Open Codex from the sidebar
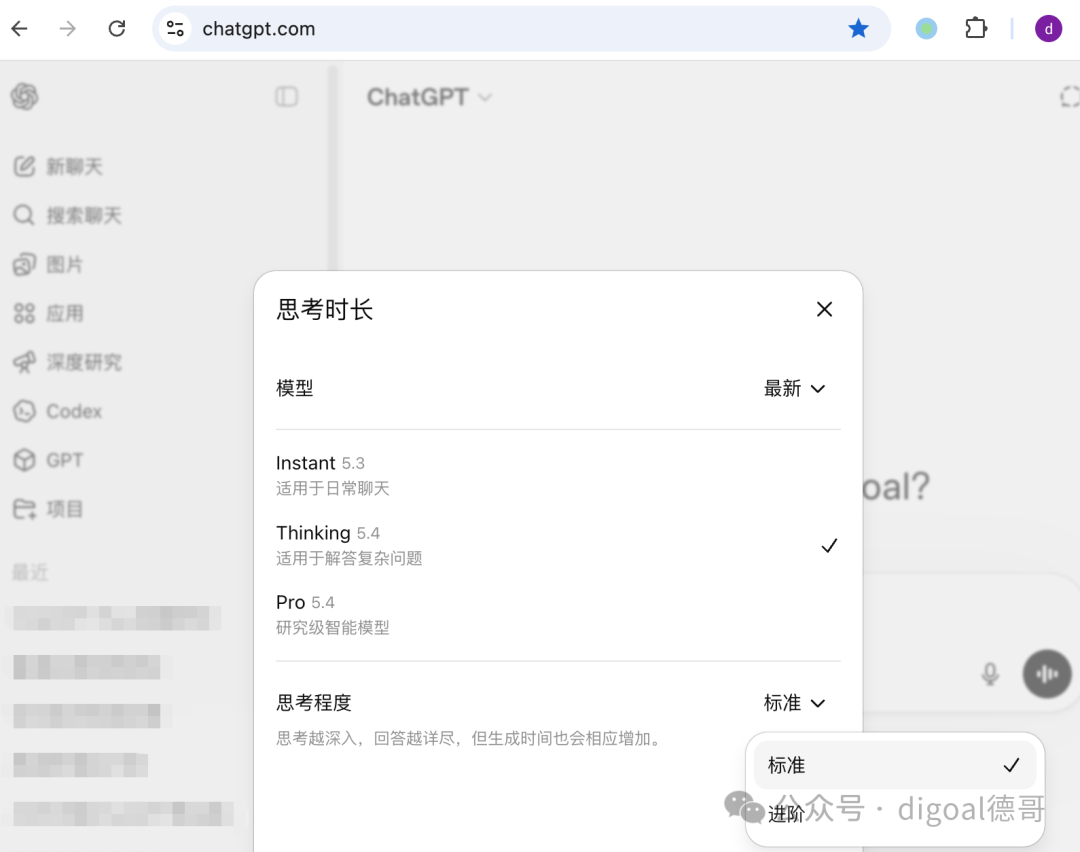The image size is (1080, 852). point(58,411)
